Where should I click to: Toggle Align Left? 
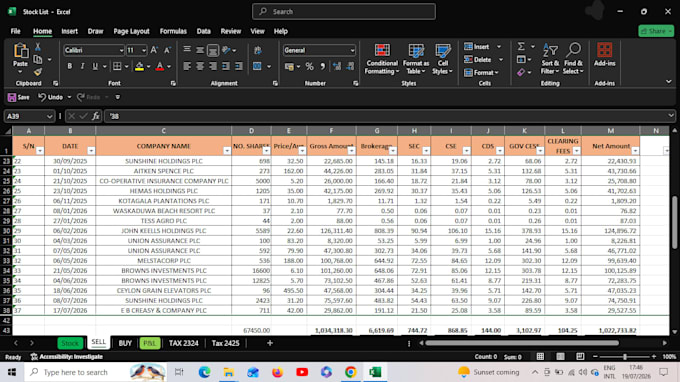[187, 66]
